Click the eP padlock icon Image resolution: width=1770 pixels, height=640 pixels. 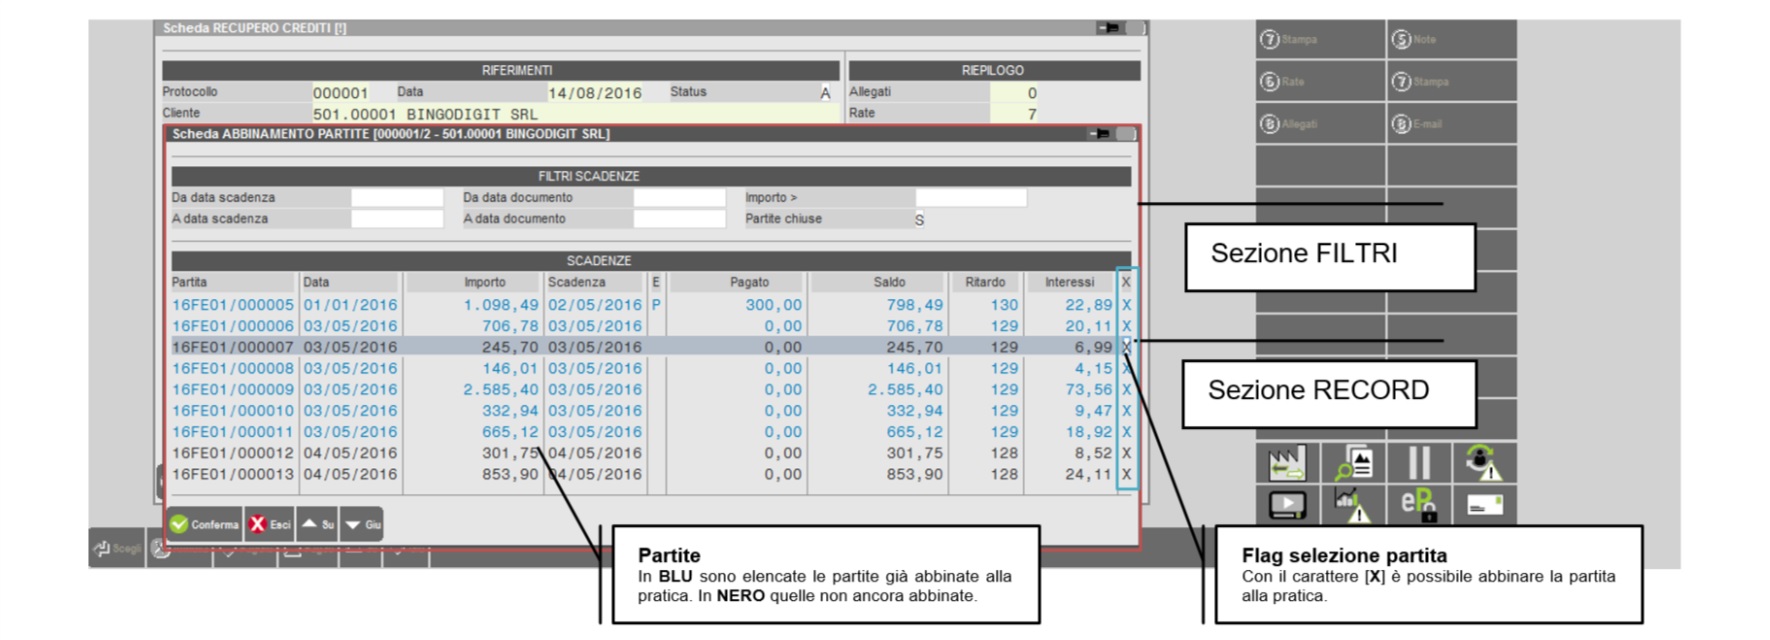[1419, 505]
